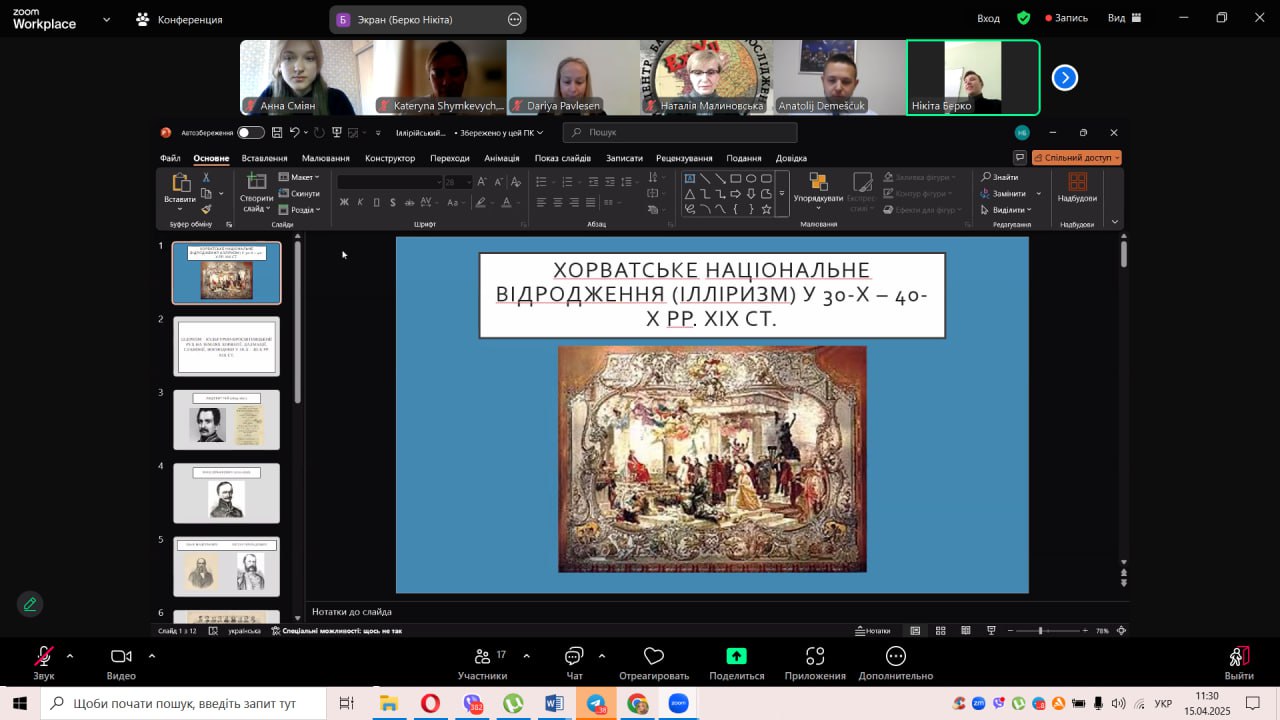Click the Format Painter brush icon

[206, 209]
